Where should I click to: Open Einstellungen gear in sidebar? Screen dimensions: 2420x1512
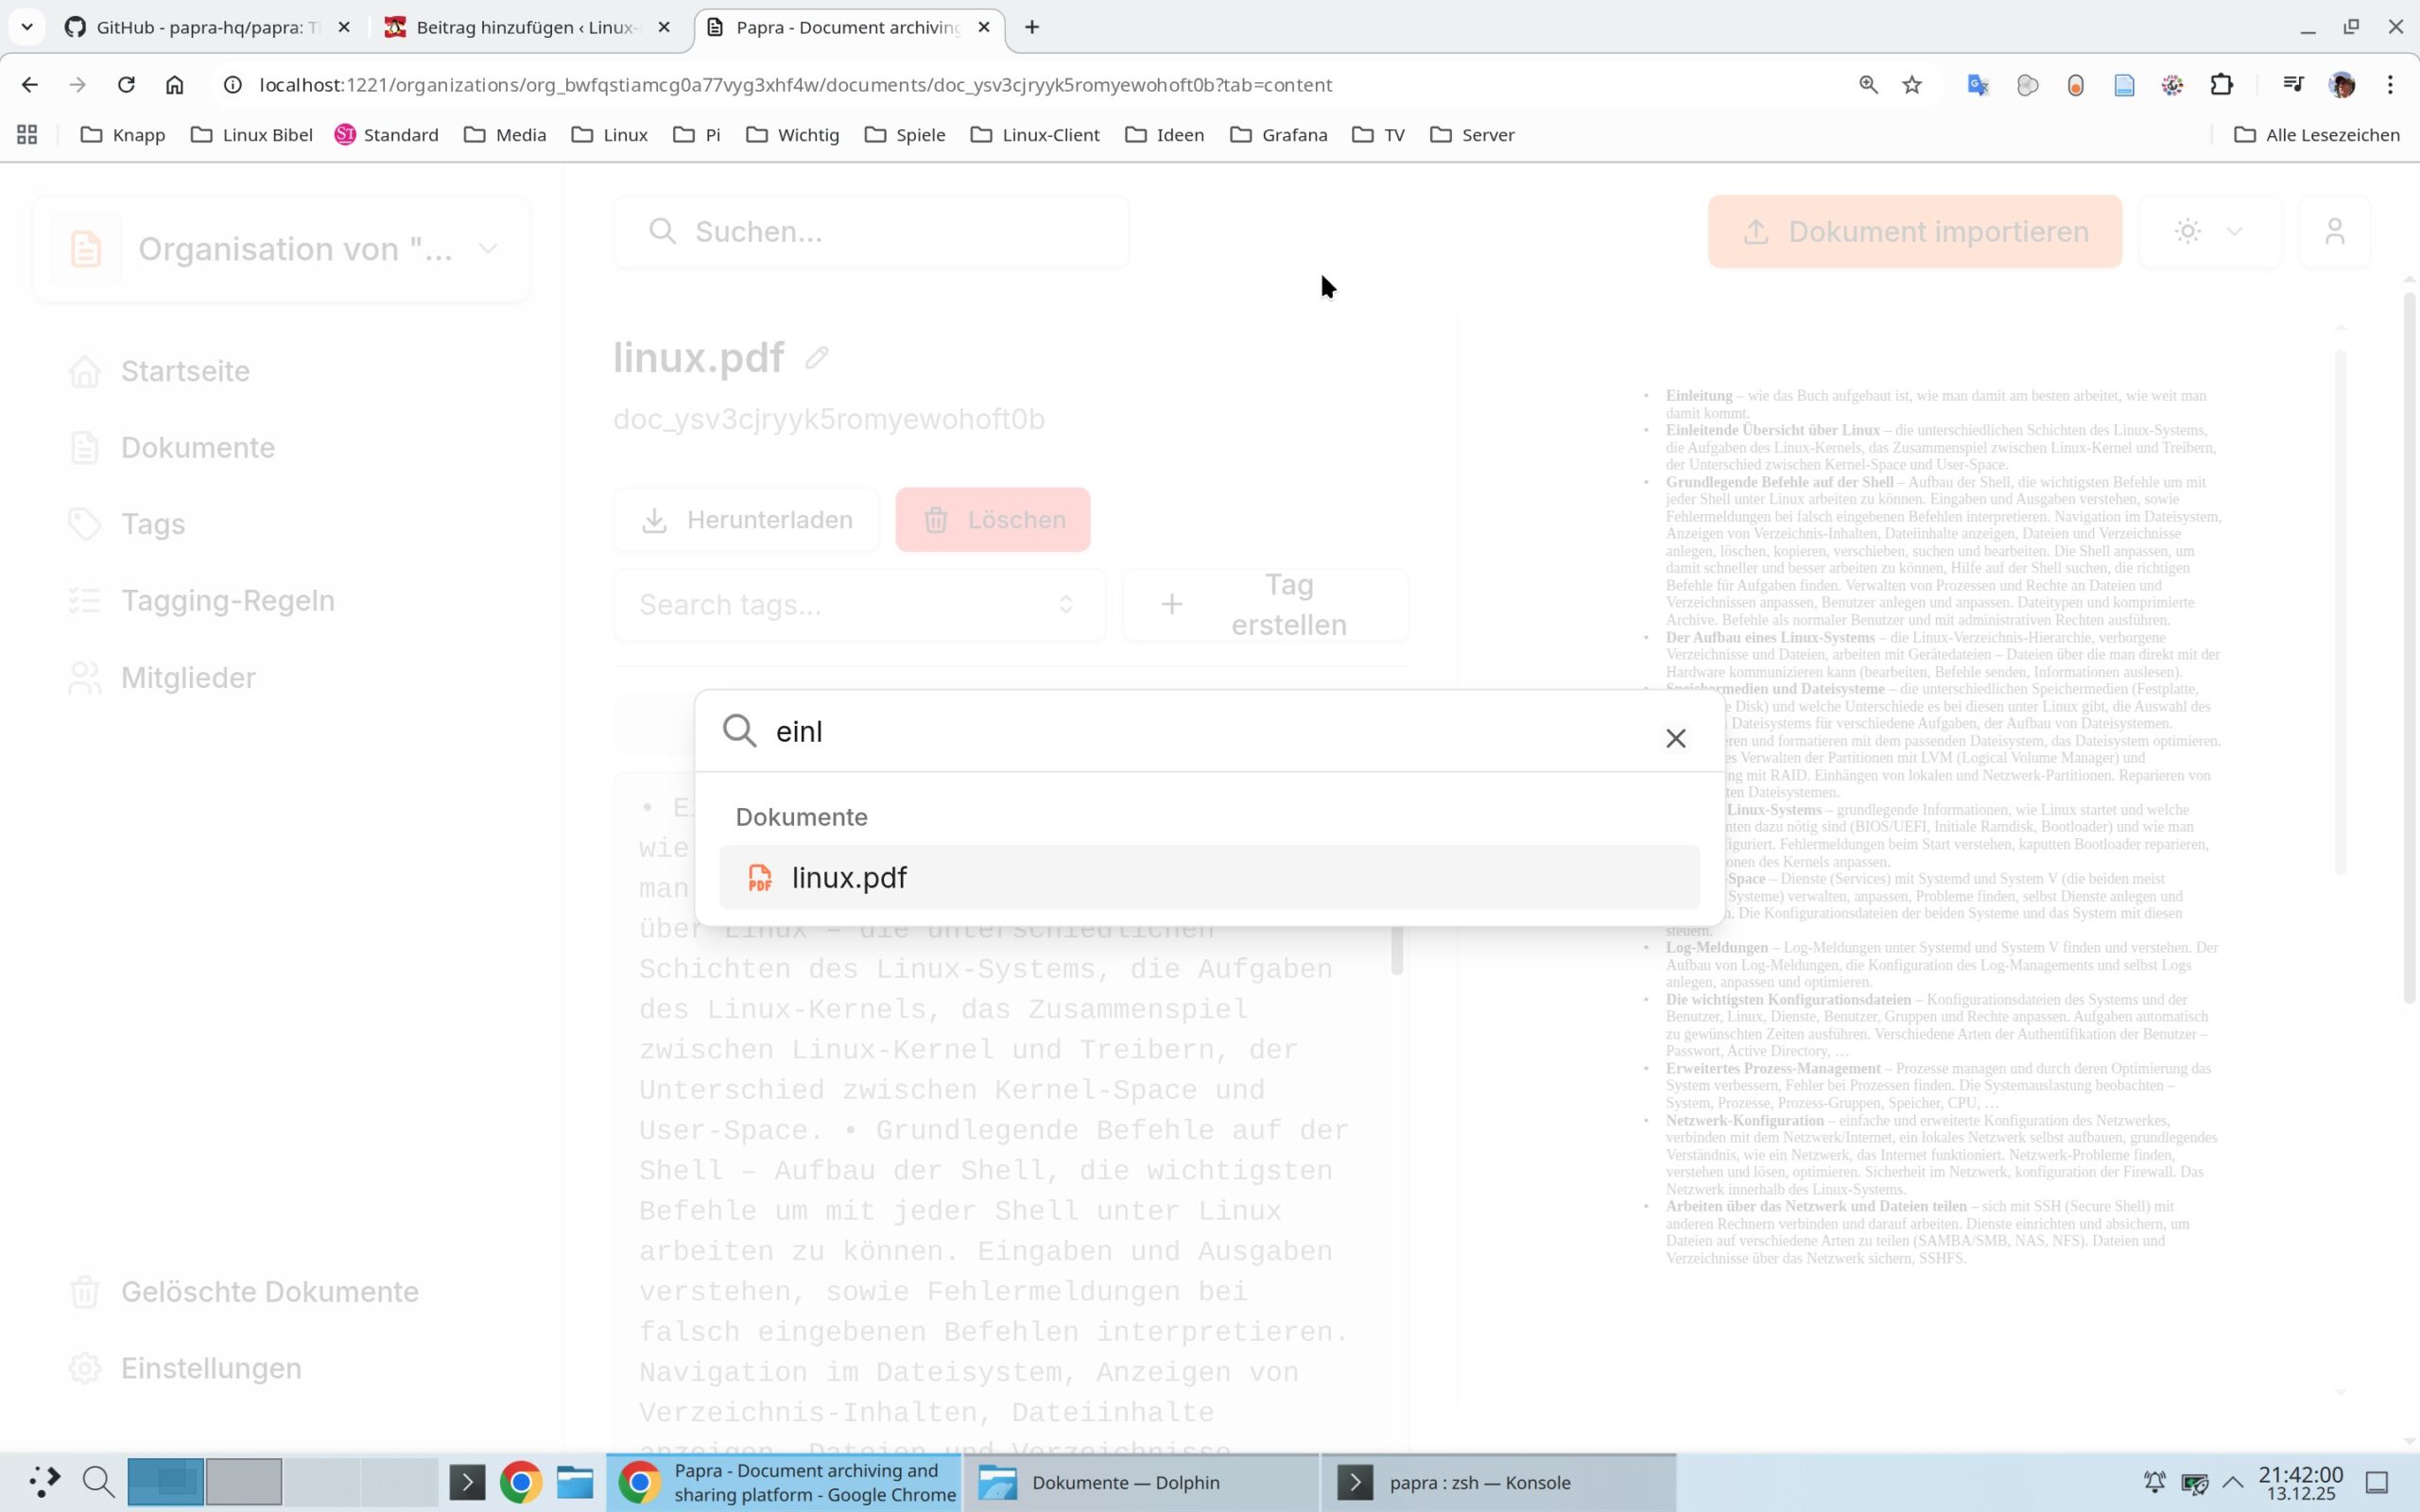tap(85, 1368)
